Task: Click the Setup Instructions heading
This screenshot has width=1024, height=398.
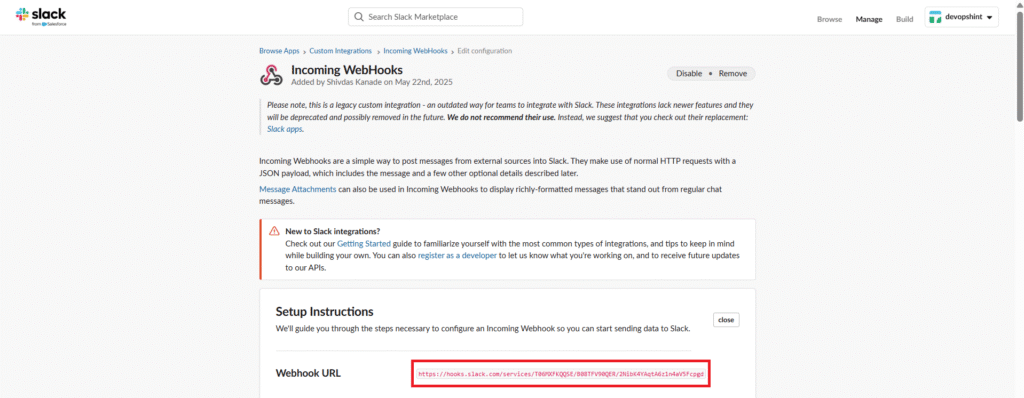Action: pyautogui.click(x=324, y=311)
